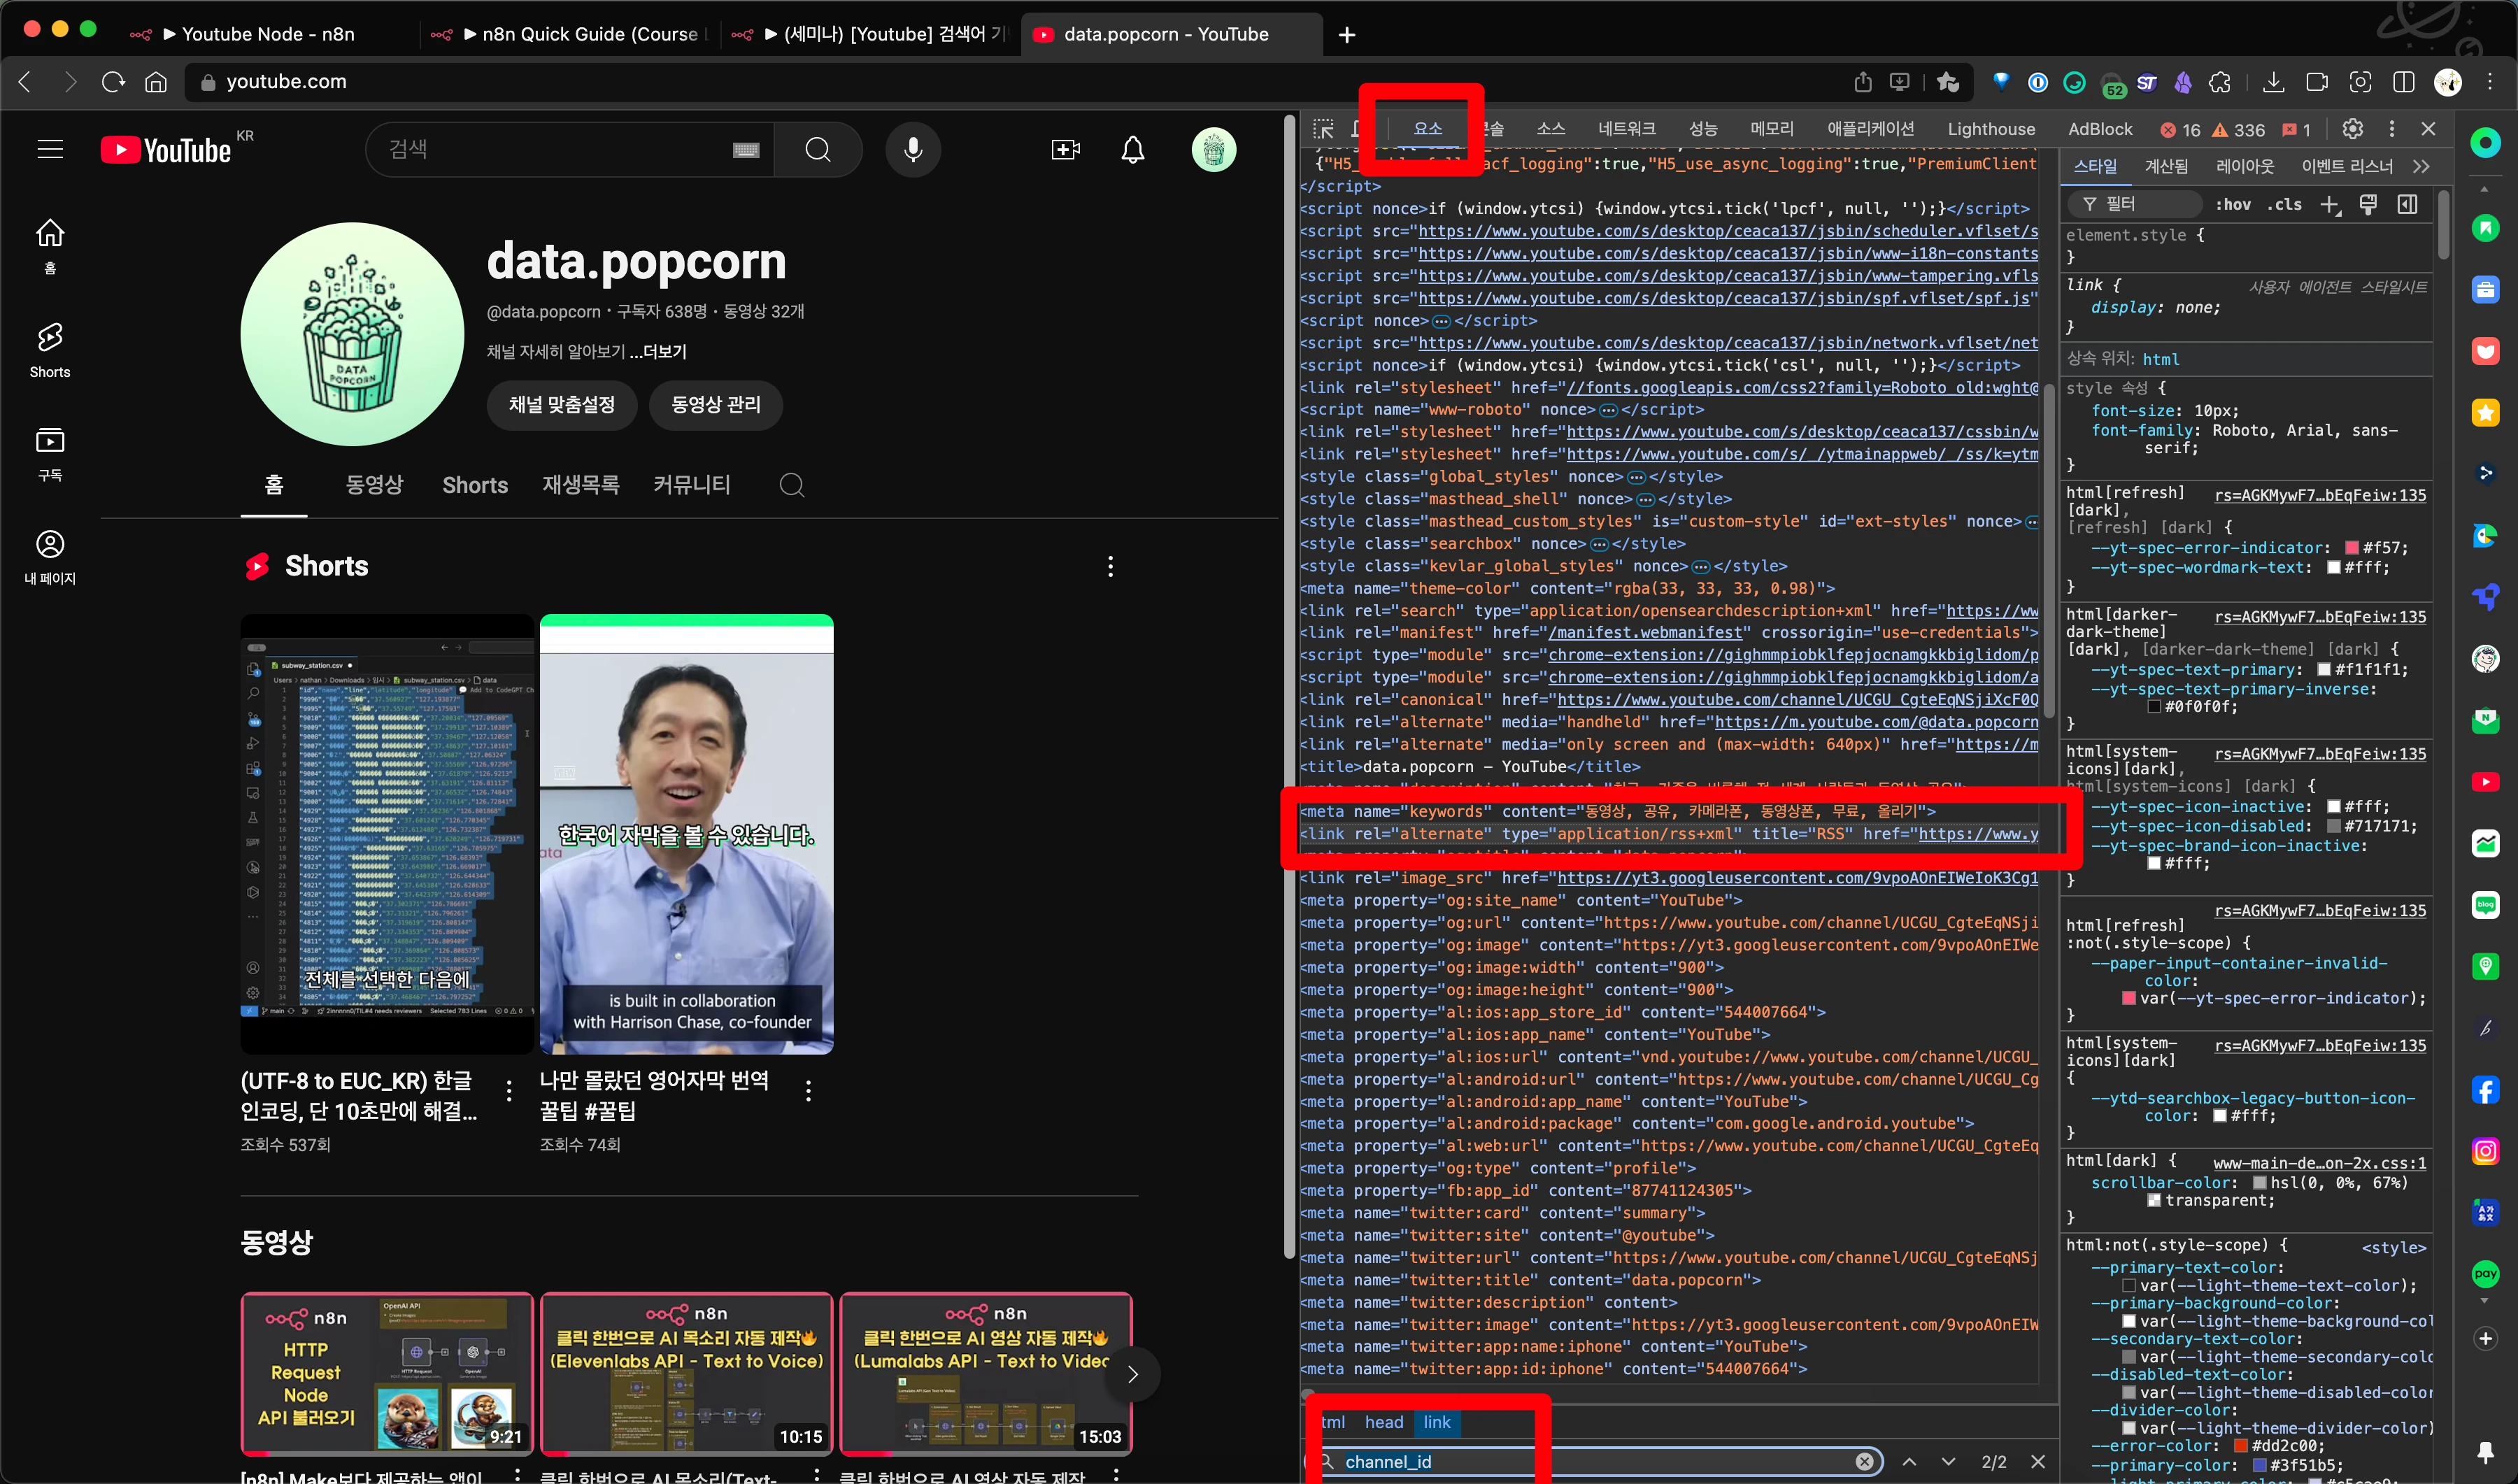Toggle the computed styles sidebar icon
The width and height of the screenshot is (2518, 1484).
click(x=2407, y=205)
